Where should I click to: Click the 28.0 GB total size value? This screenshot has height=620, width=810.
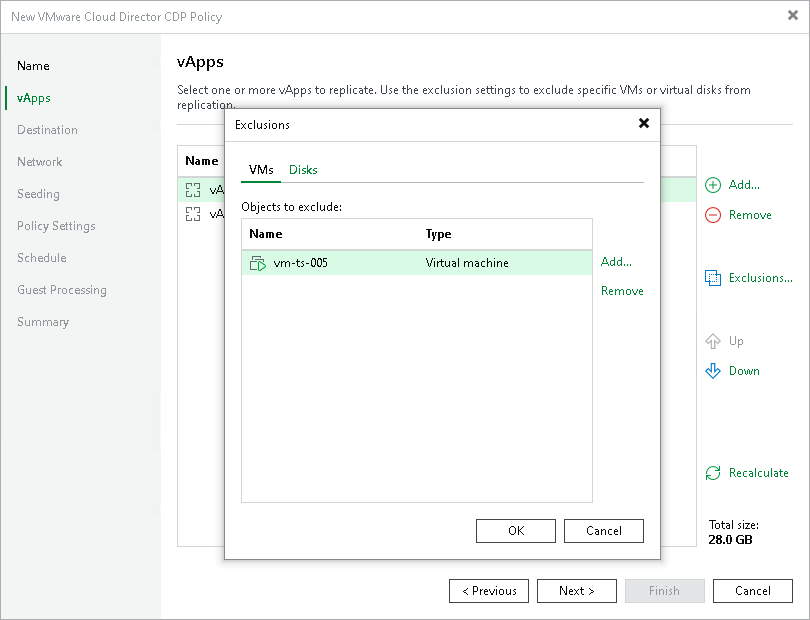tap(730, 540)
